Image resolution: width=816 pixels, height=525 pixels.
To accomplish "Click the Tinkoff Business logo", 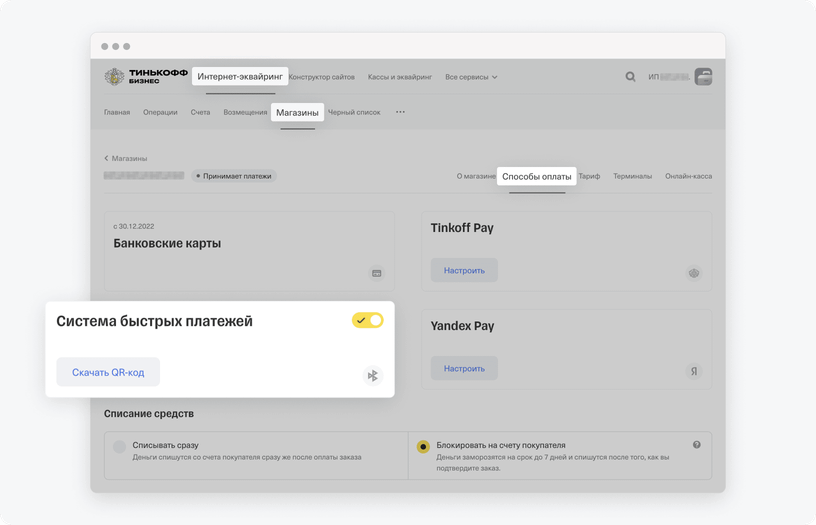I will pos(146,76).
